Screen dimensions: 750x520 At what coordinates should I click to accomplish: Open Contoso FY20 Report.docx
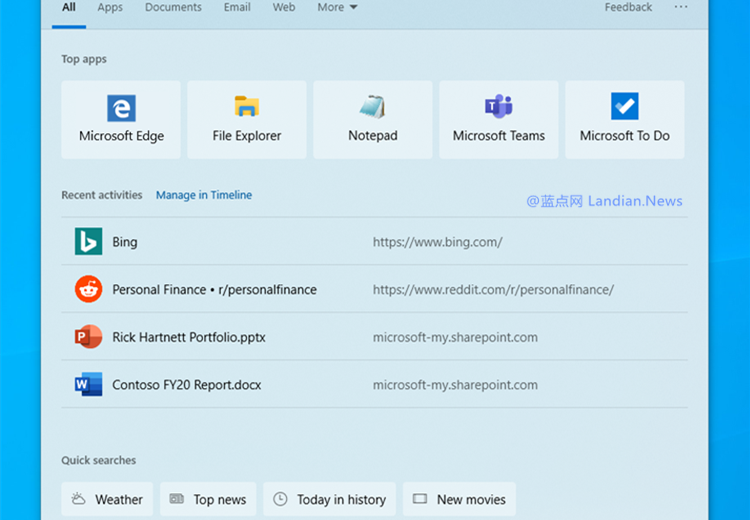(187, 385)
